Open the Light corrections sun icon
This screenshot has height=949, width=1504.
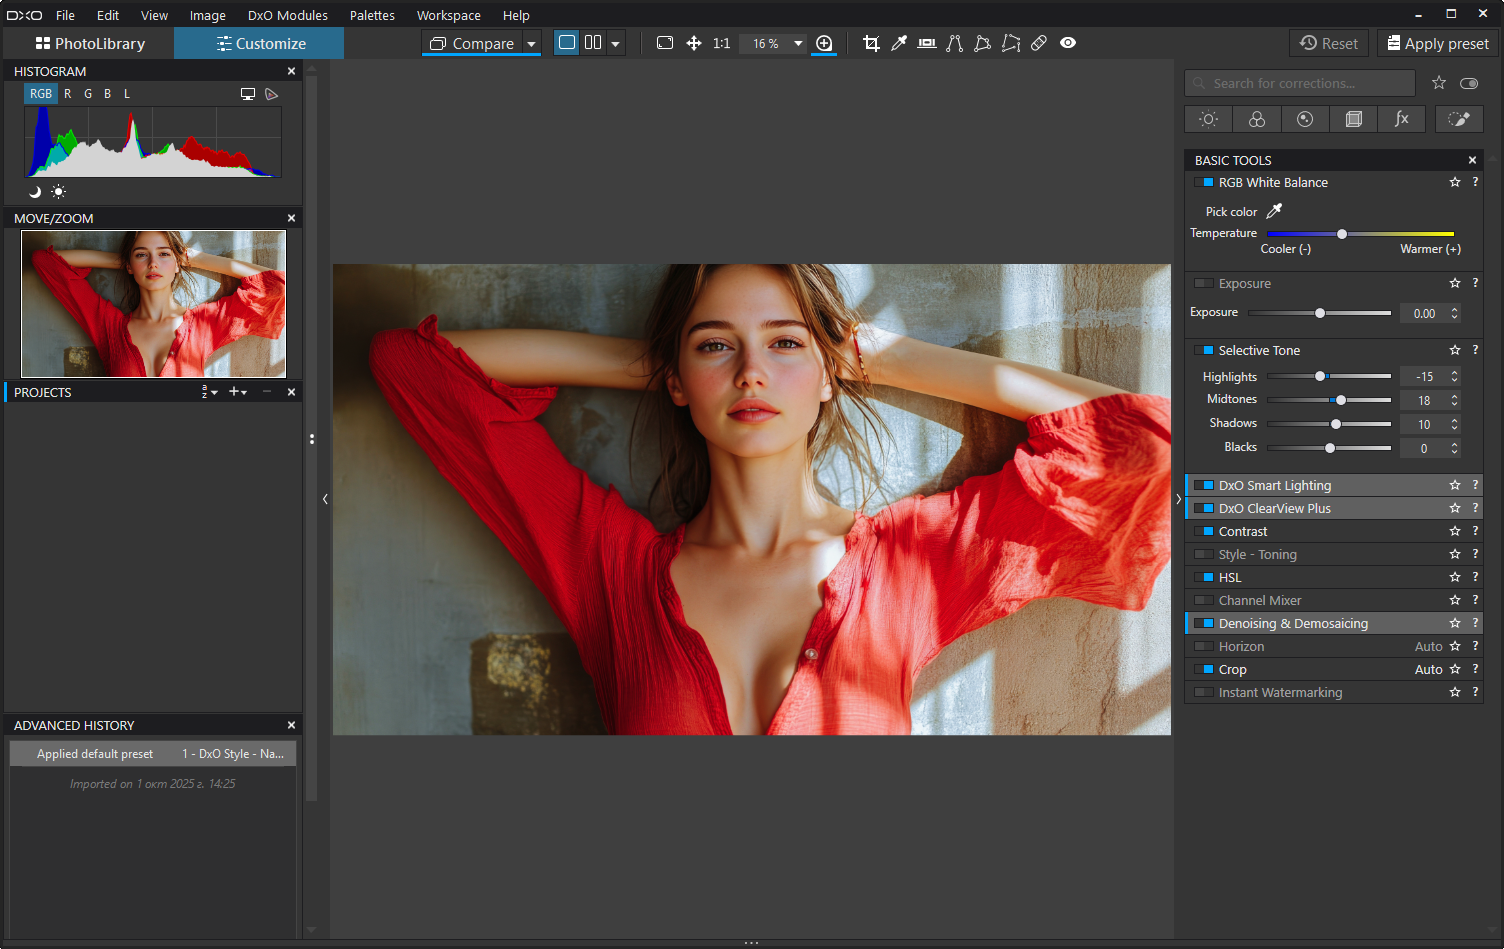click(x=1208, y=119)
